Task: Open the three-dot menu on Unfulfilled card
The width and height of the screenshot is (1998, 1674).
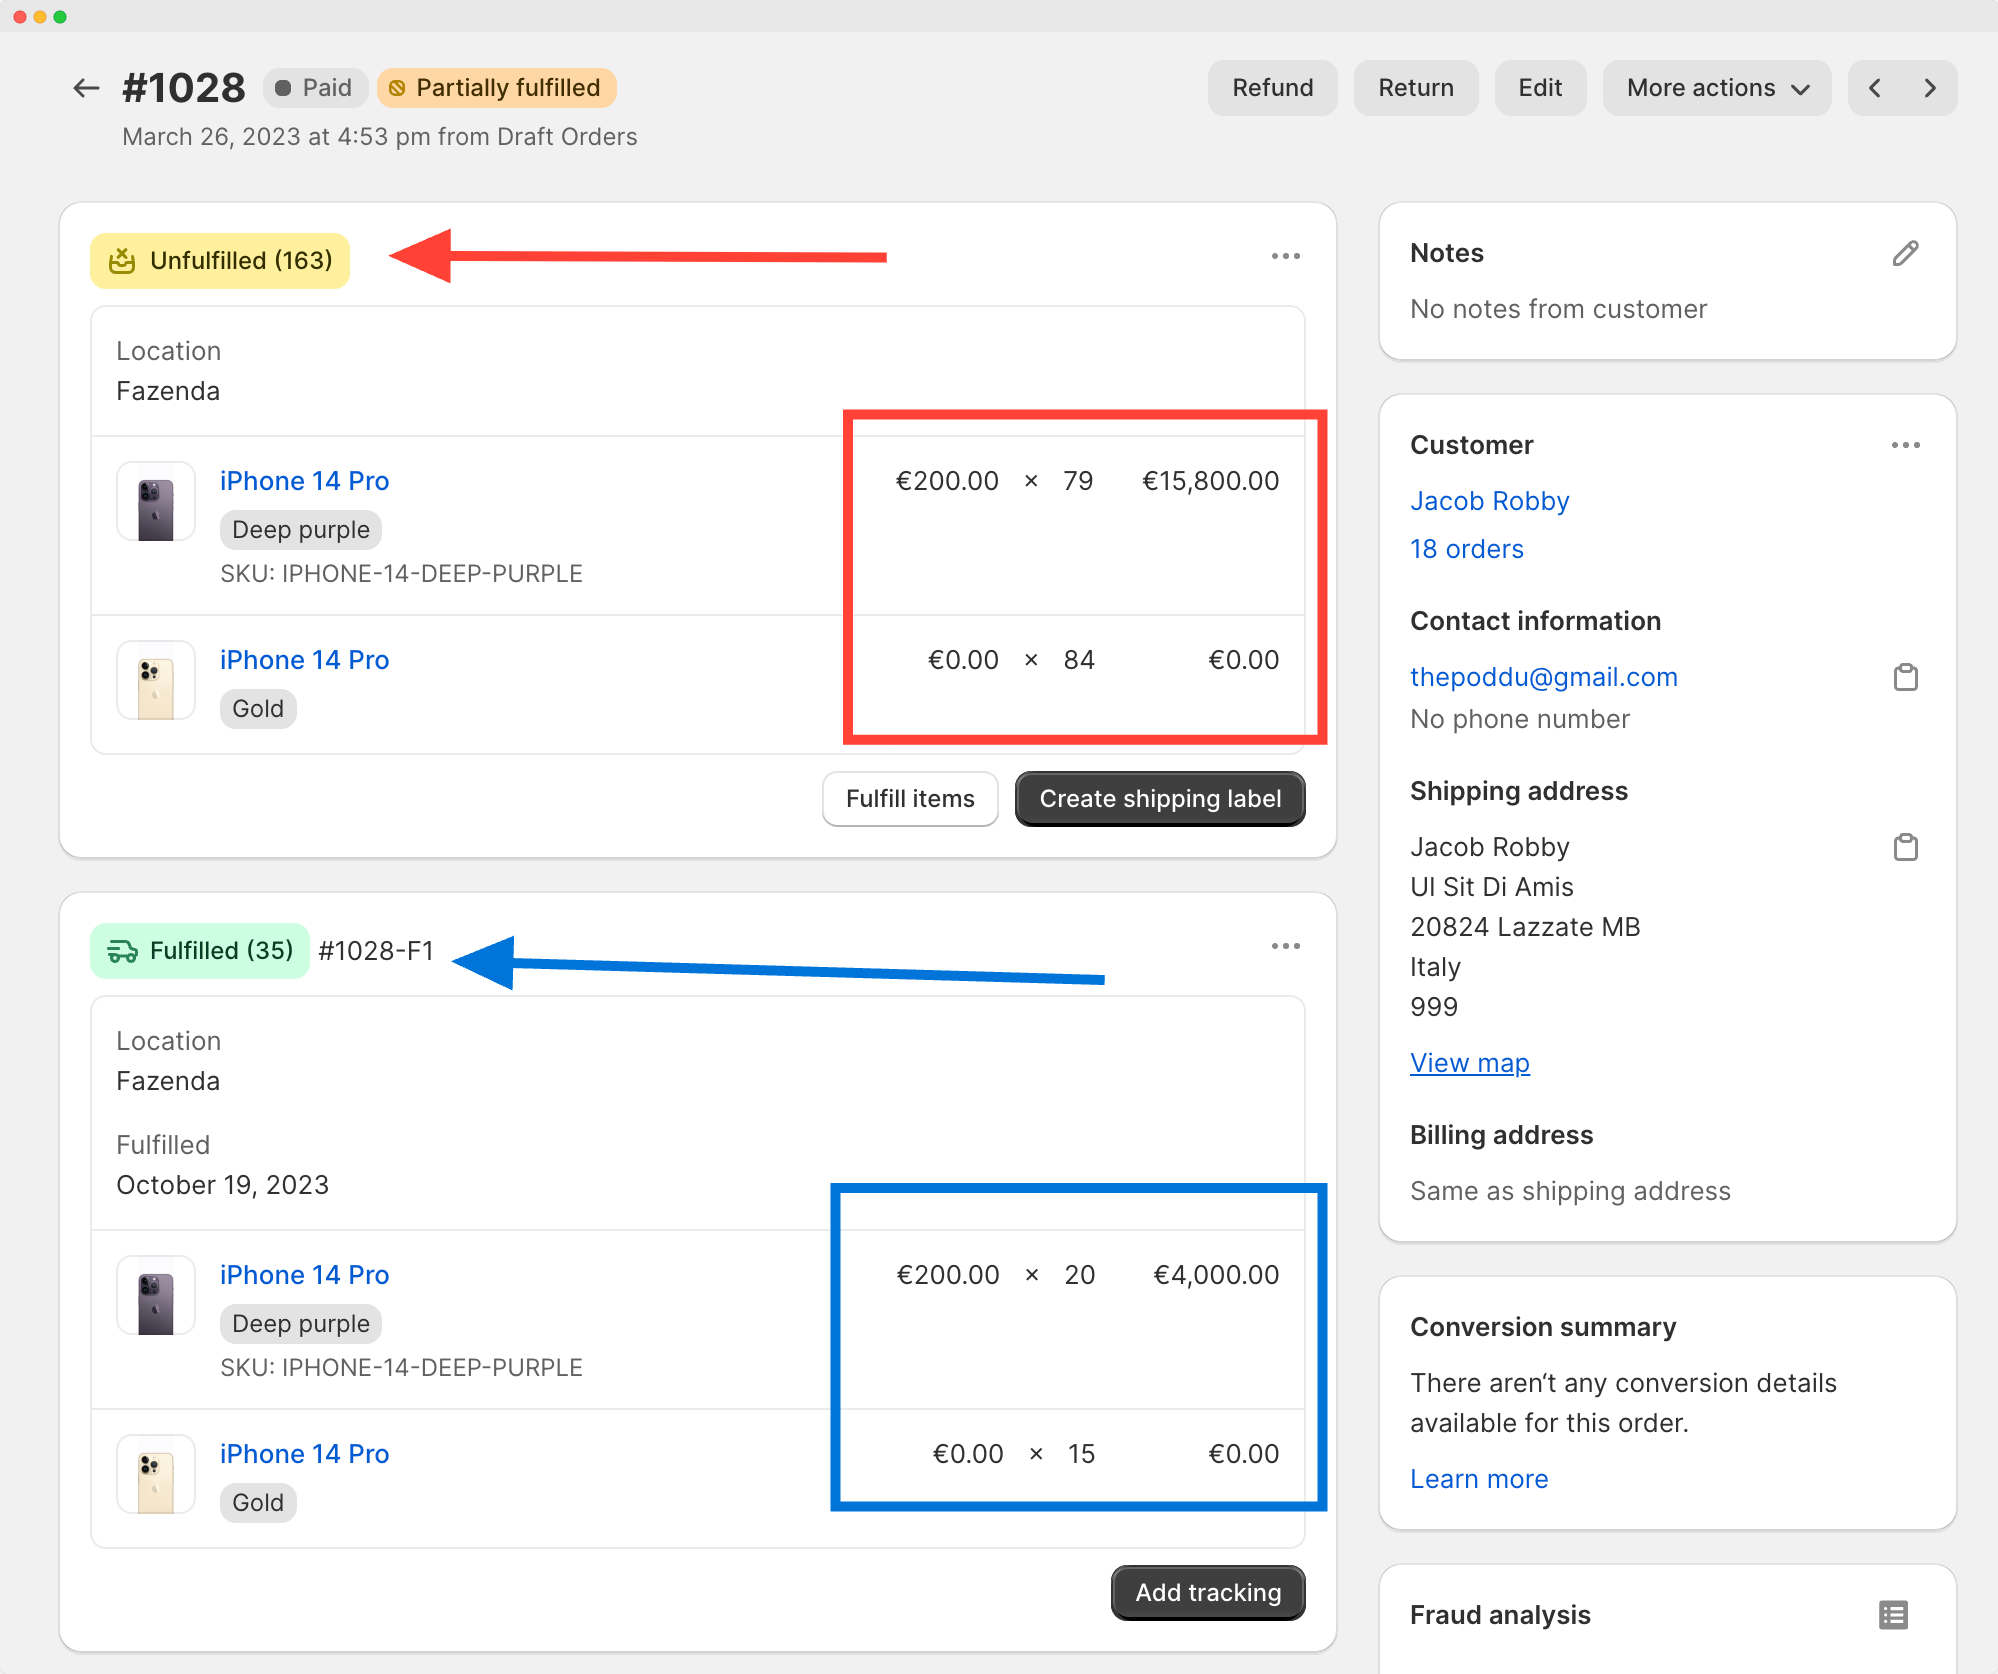Action: [1285, 256]
